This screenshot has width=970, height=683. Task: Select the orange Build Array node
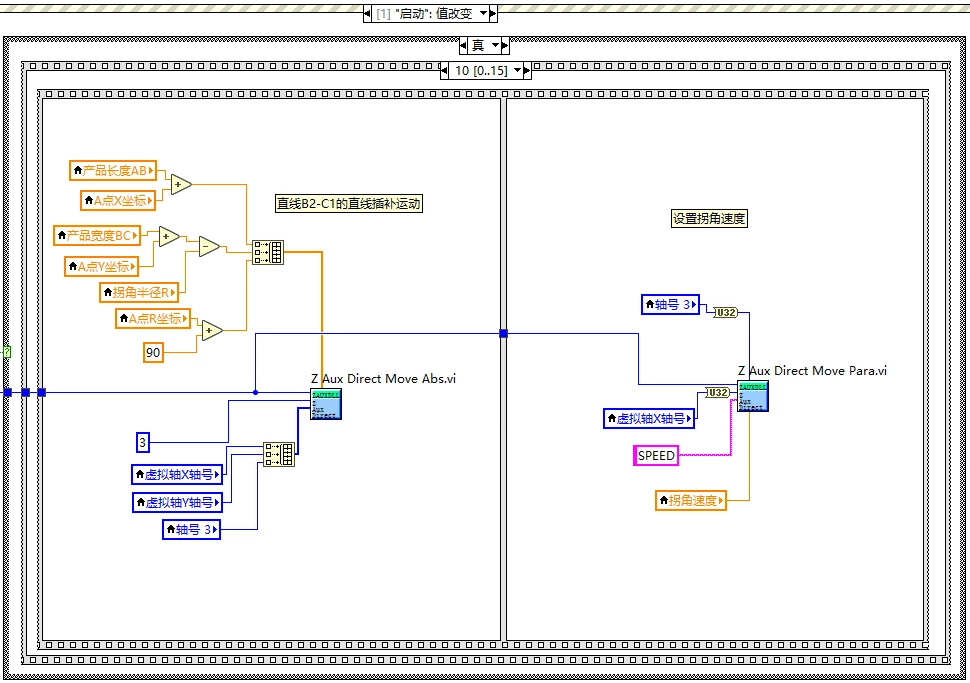click(268, 252)
